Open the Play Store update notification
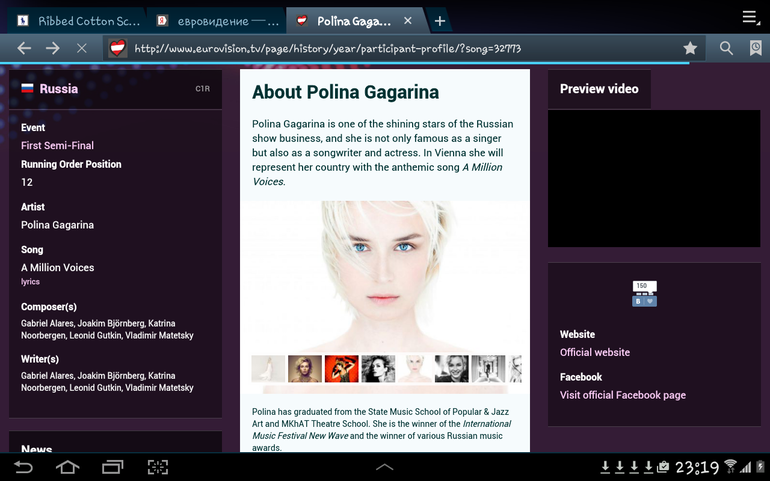 coord(662,466)
